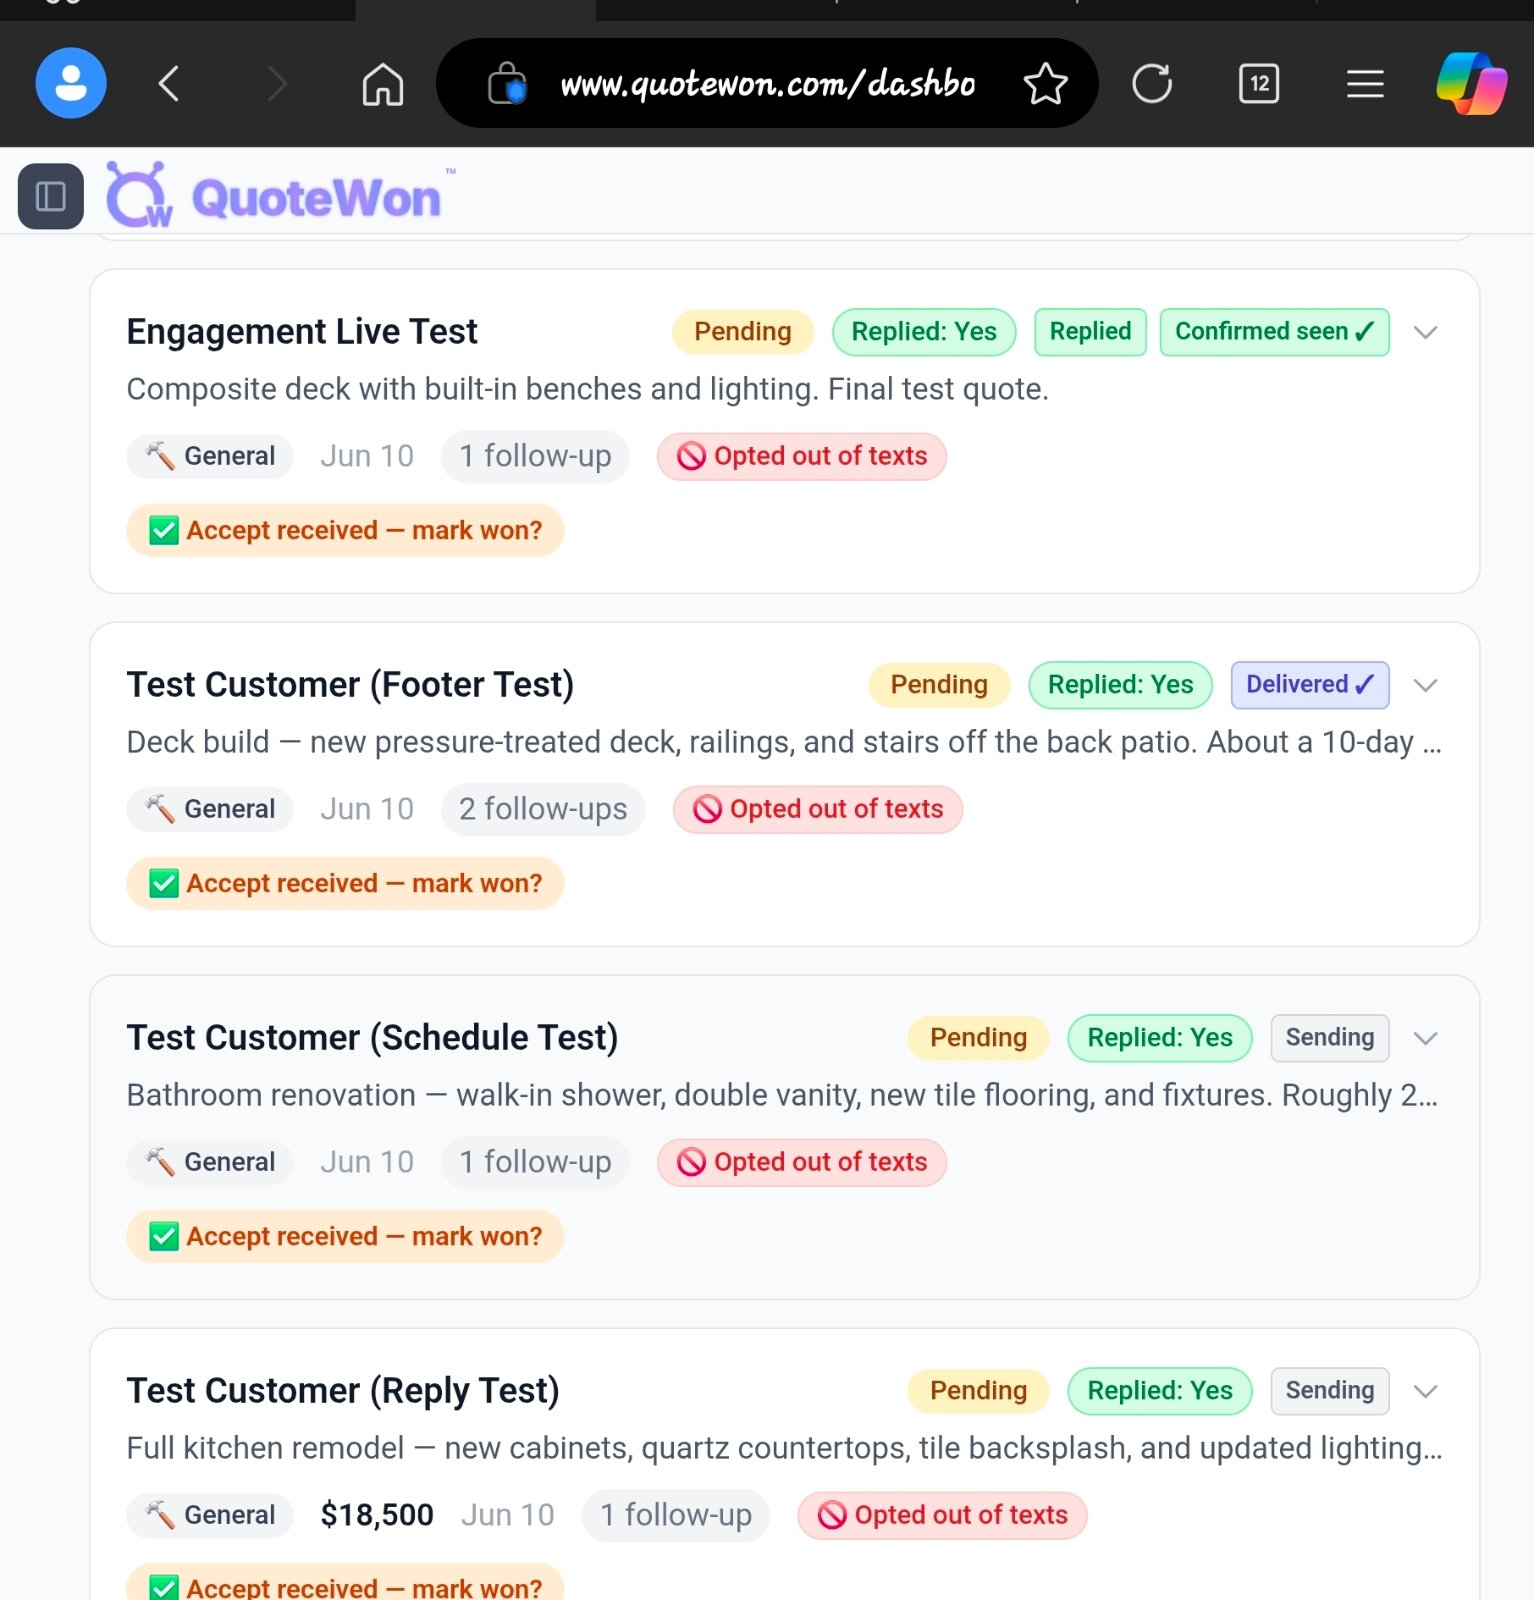Click Opted out of texts on Footer Test
Screen dimensions: 1534x1600
coord(818,809)
